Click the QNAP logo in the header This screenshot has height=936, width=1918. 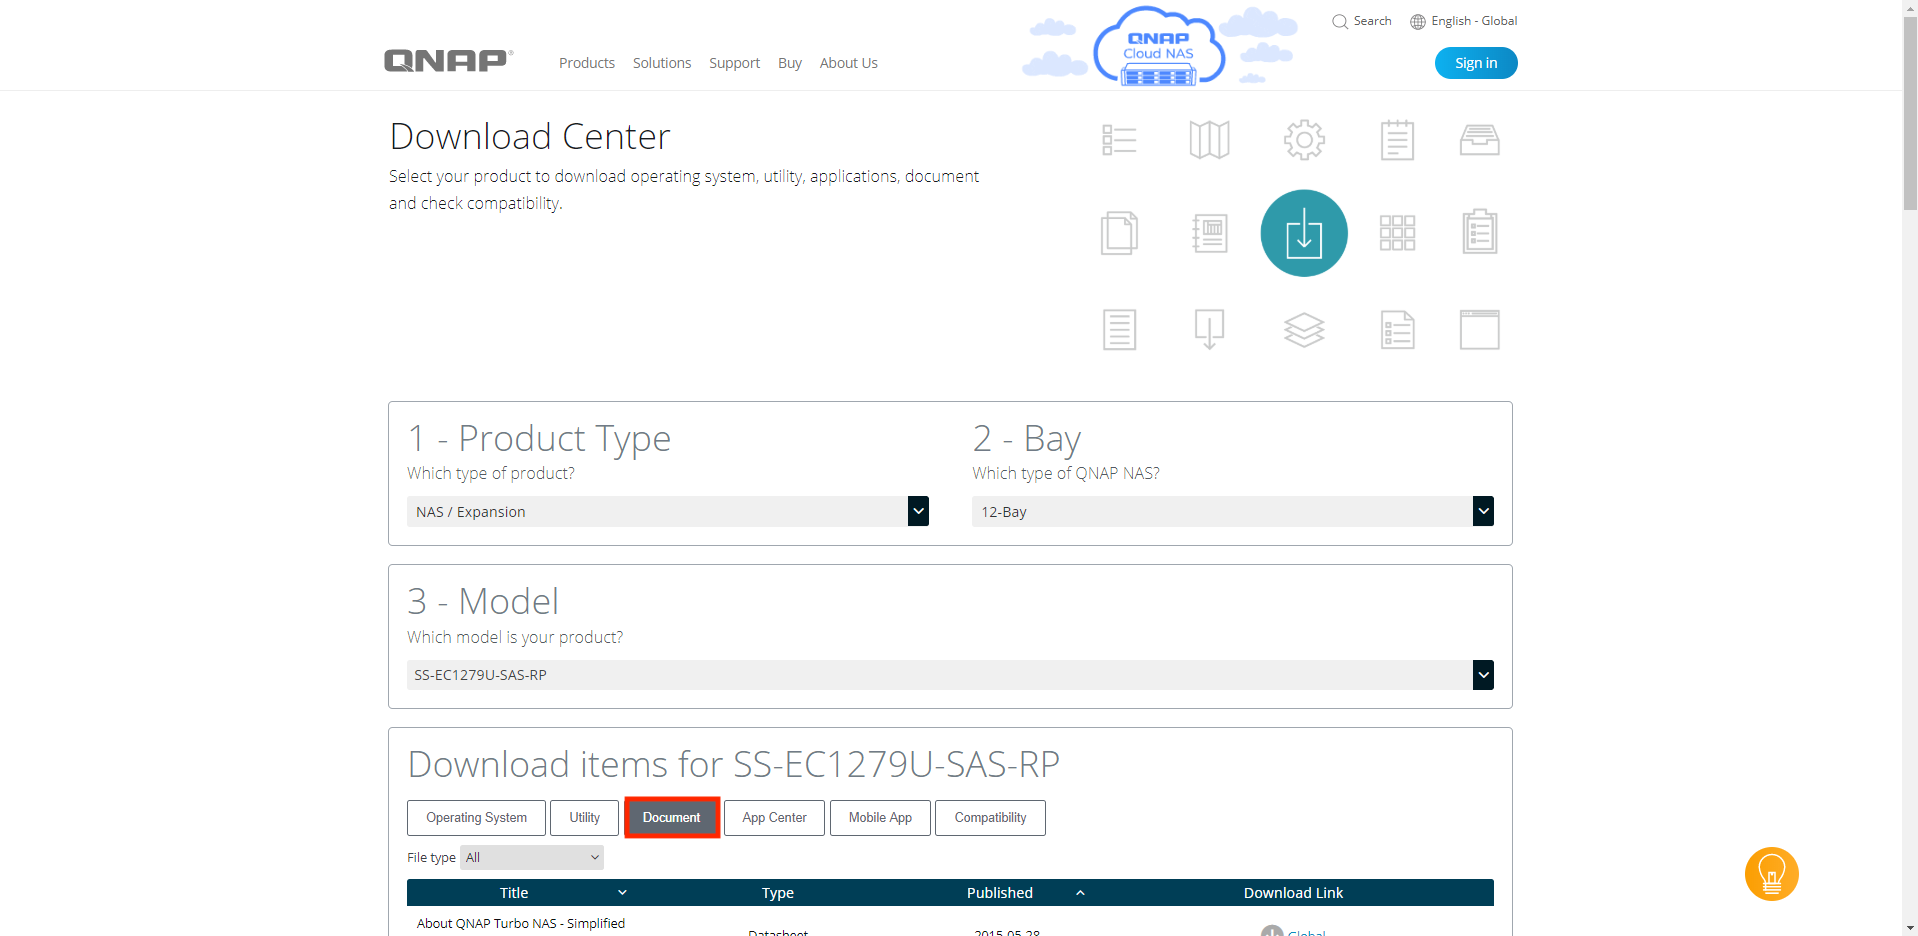[448, 61]
